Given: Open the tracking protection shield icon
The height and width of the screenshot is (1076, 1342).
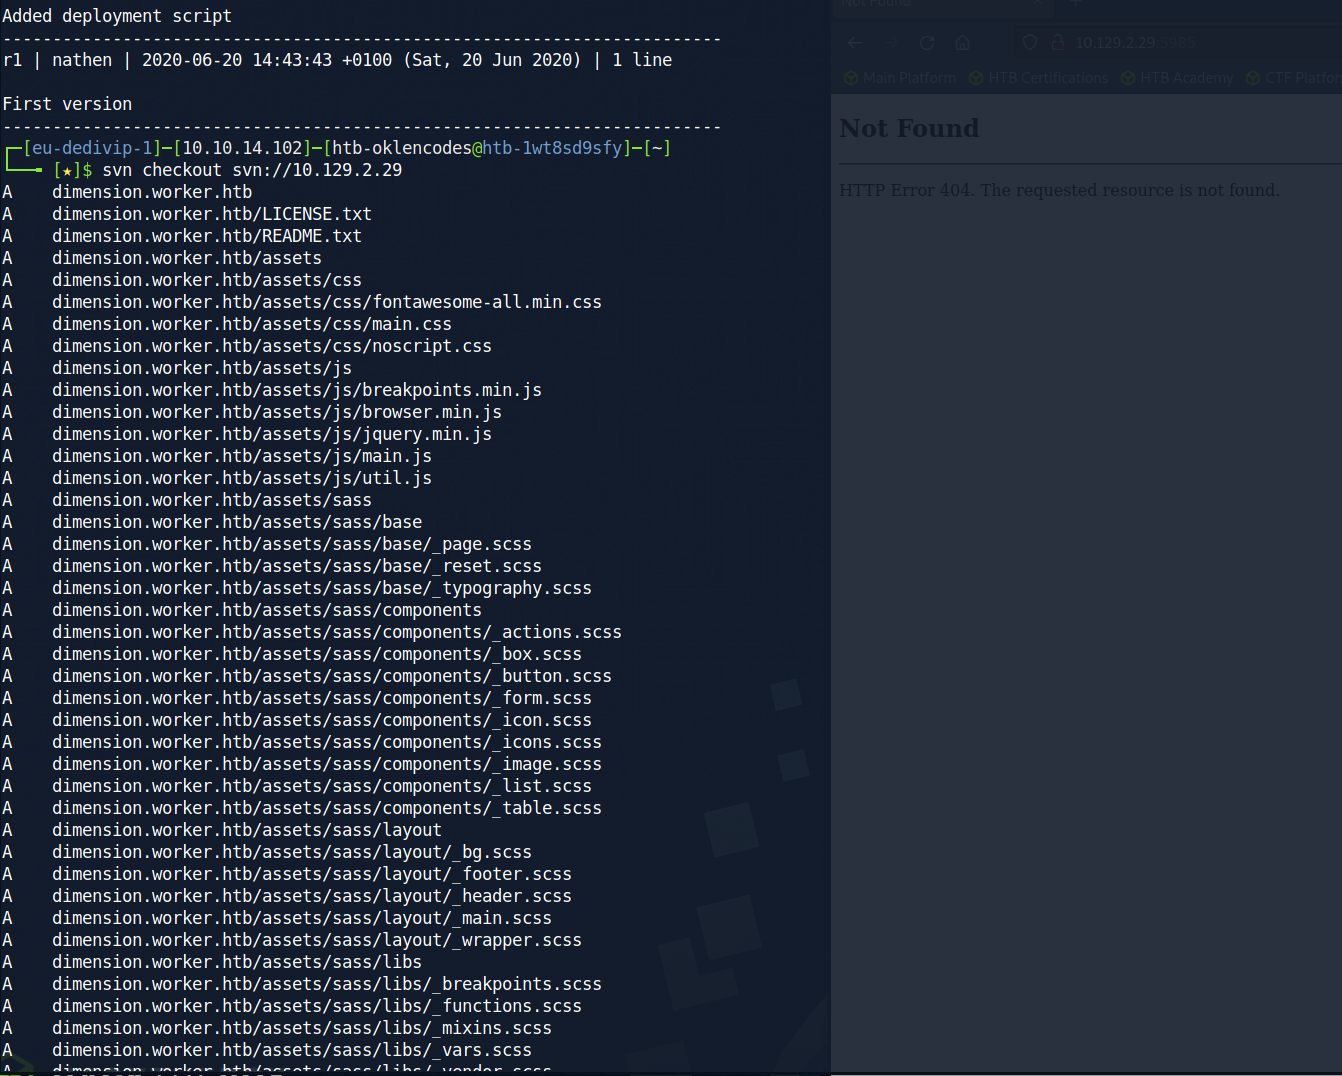Looking at the screenshot, I should pos(1030,43).
